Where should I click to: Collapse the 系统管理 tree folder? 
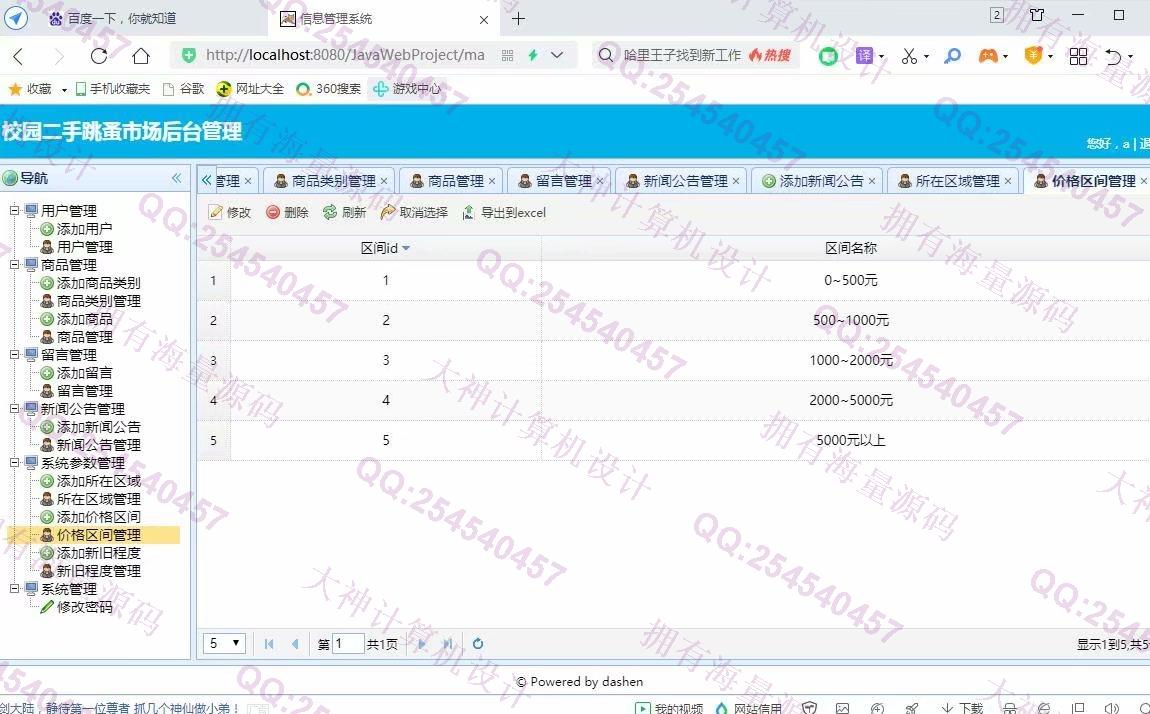14,589
